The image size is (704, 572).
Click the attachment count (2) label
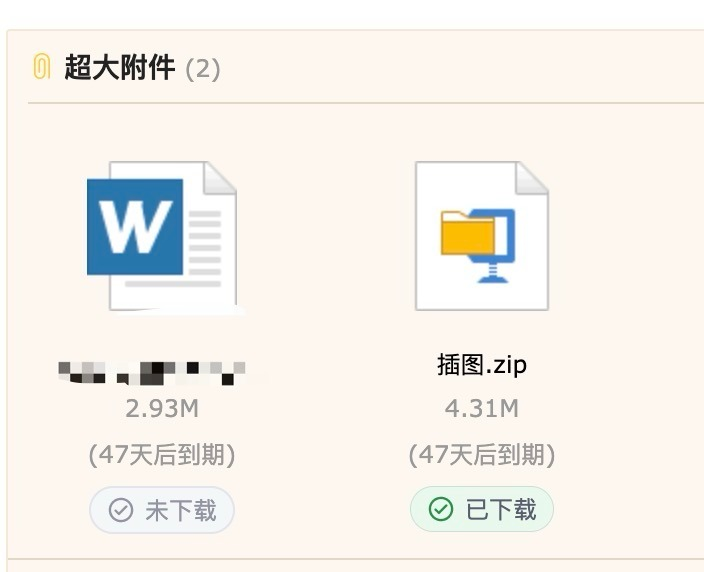[x=203, y=69]
